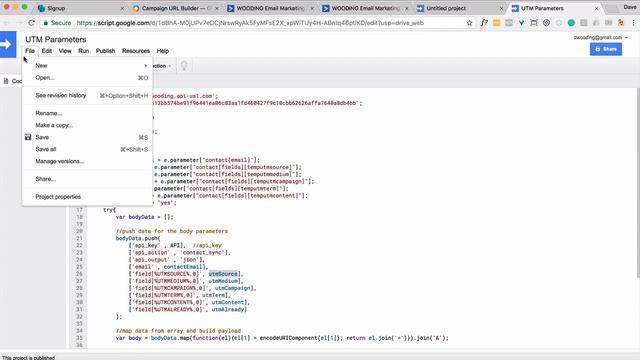Choose Open... from File menu
Screen dimensions: 640x360
[87, 78]
